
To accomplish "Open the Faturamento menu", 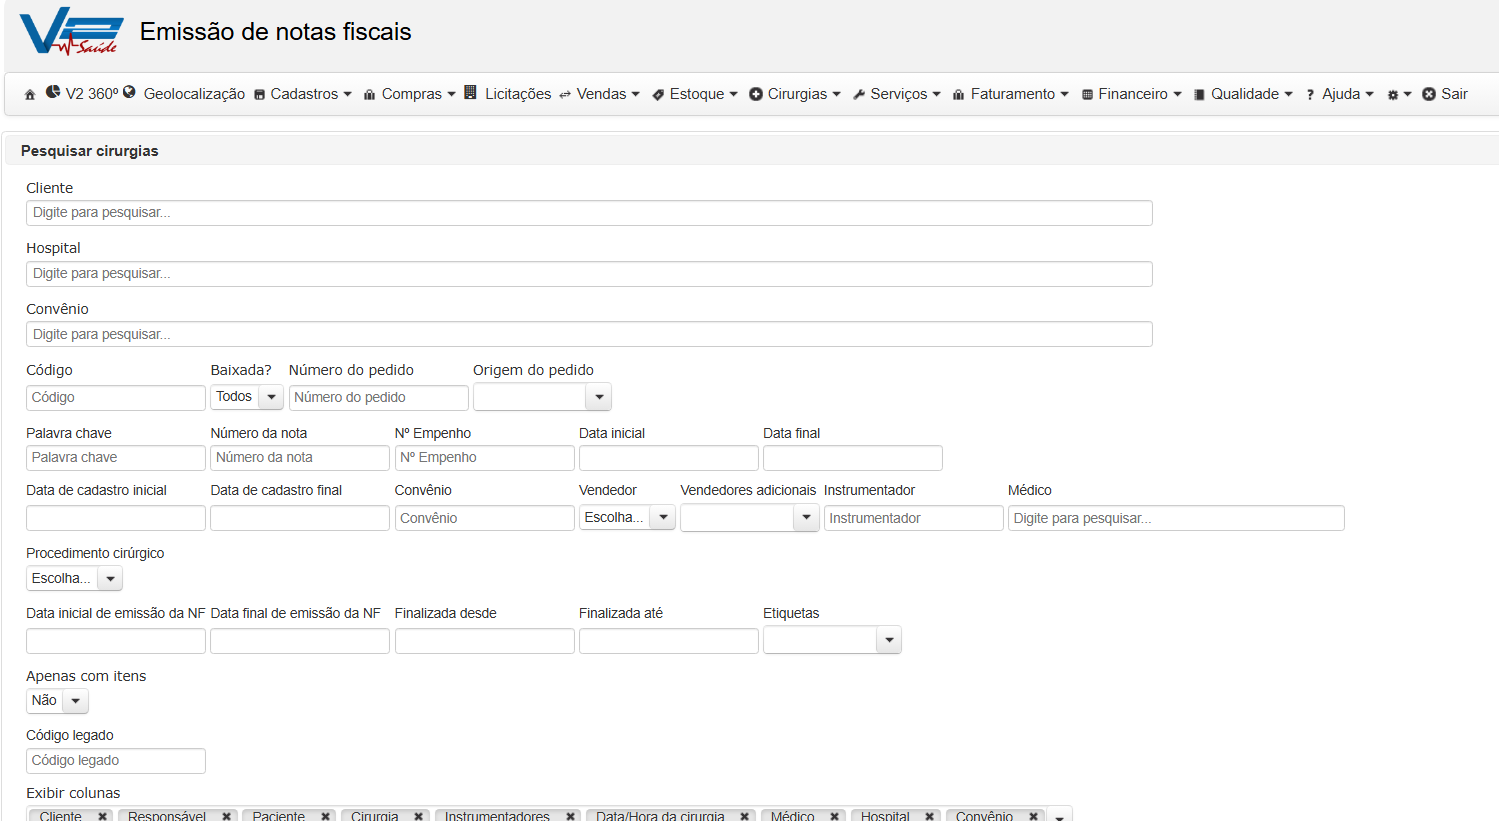I will [x=1010, y=94].
